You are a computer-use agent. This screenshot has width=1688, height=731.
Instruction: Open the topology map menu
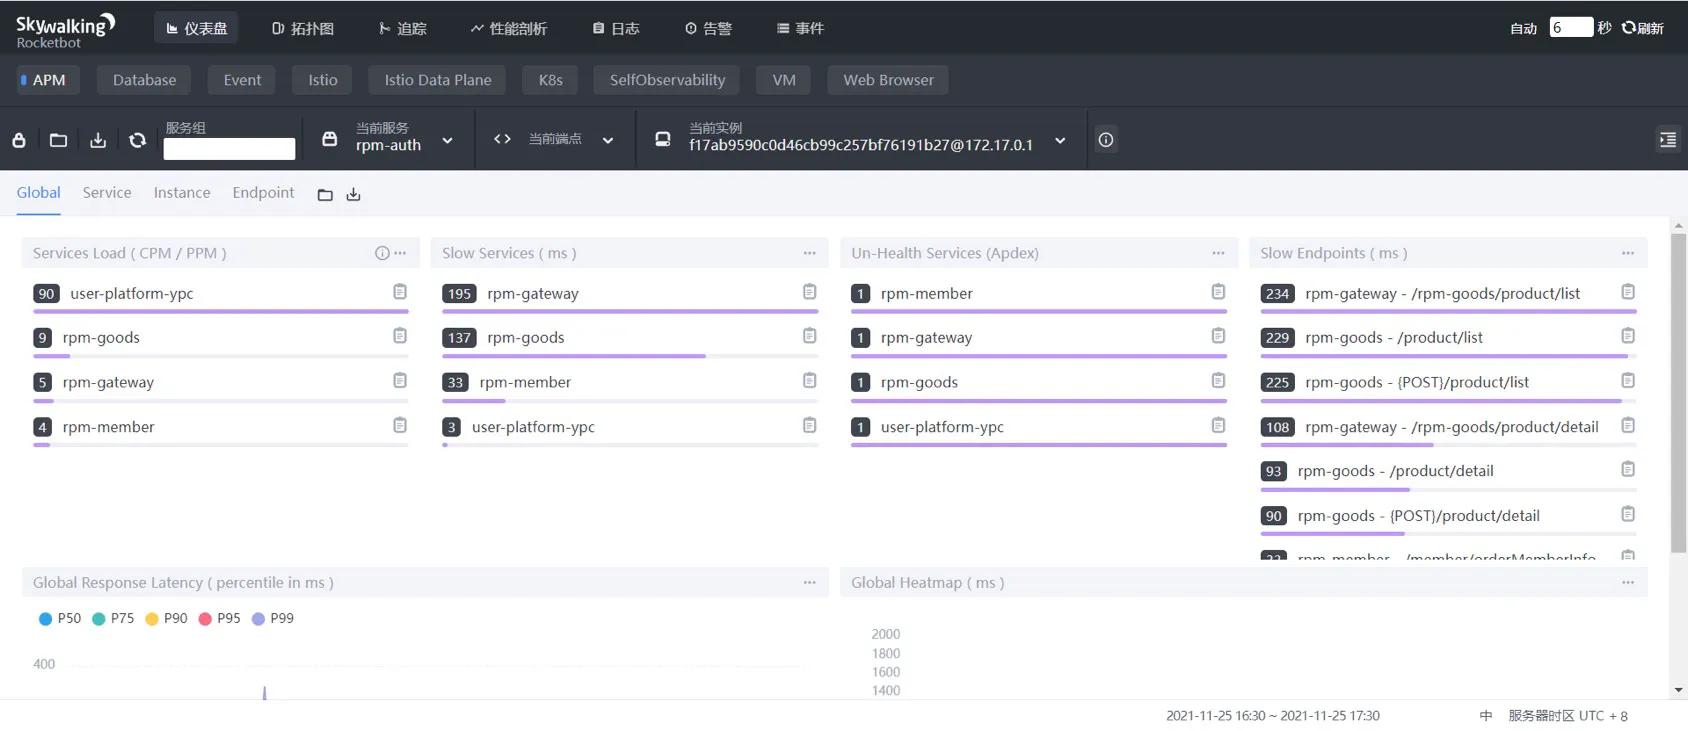coord(303,28)
